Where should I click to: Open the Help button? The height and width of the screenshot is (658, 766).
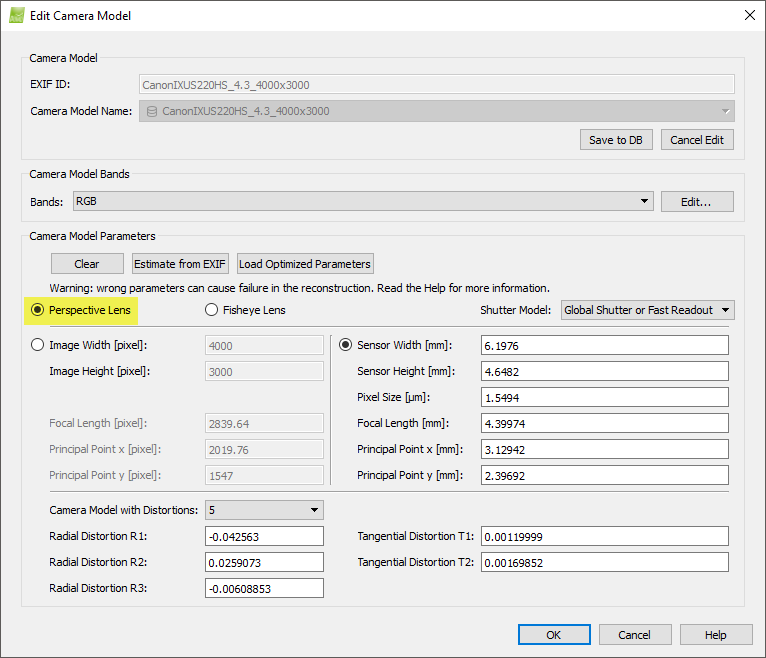[715, 635]
